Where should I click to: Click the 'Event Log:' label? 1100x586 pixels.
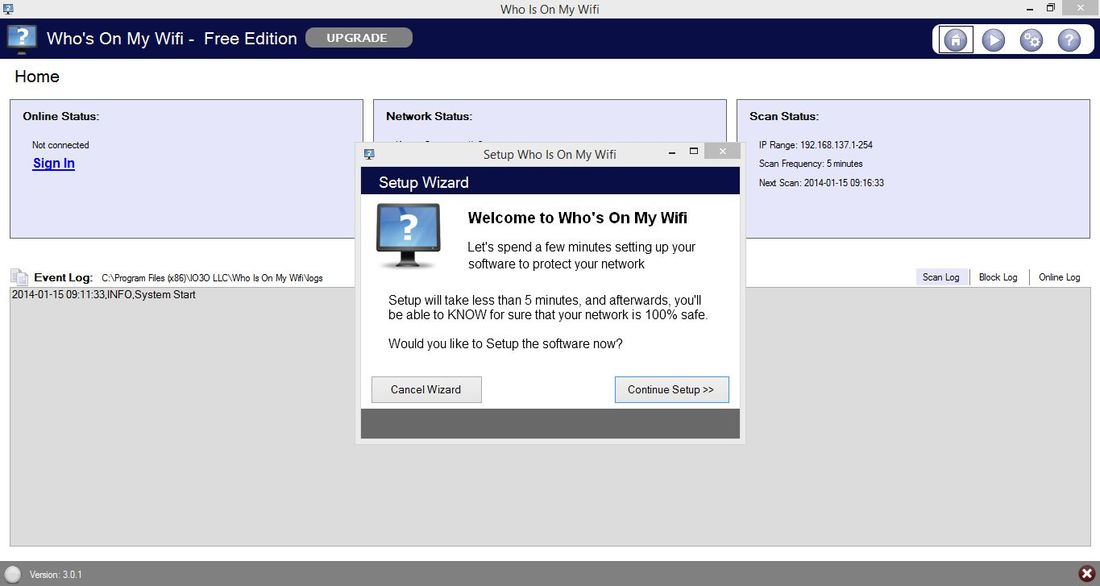tap(63, 277)
